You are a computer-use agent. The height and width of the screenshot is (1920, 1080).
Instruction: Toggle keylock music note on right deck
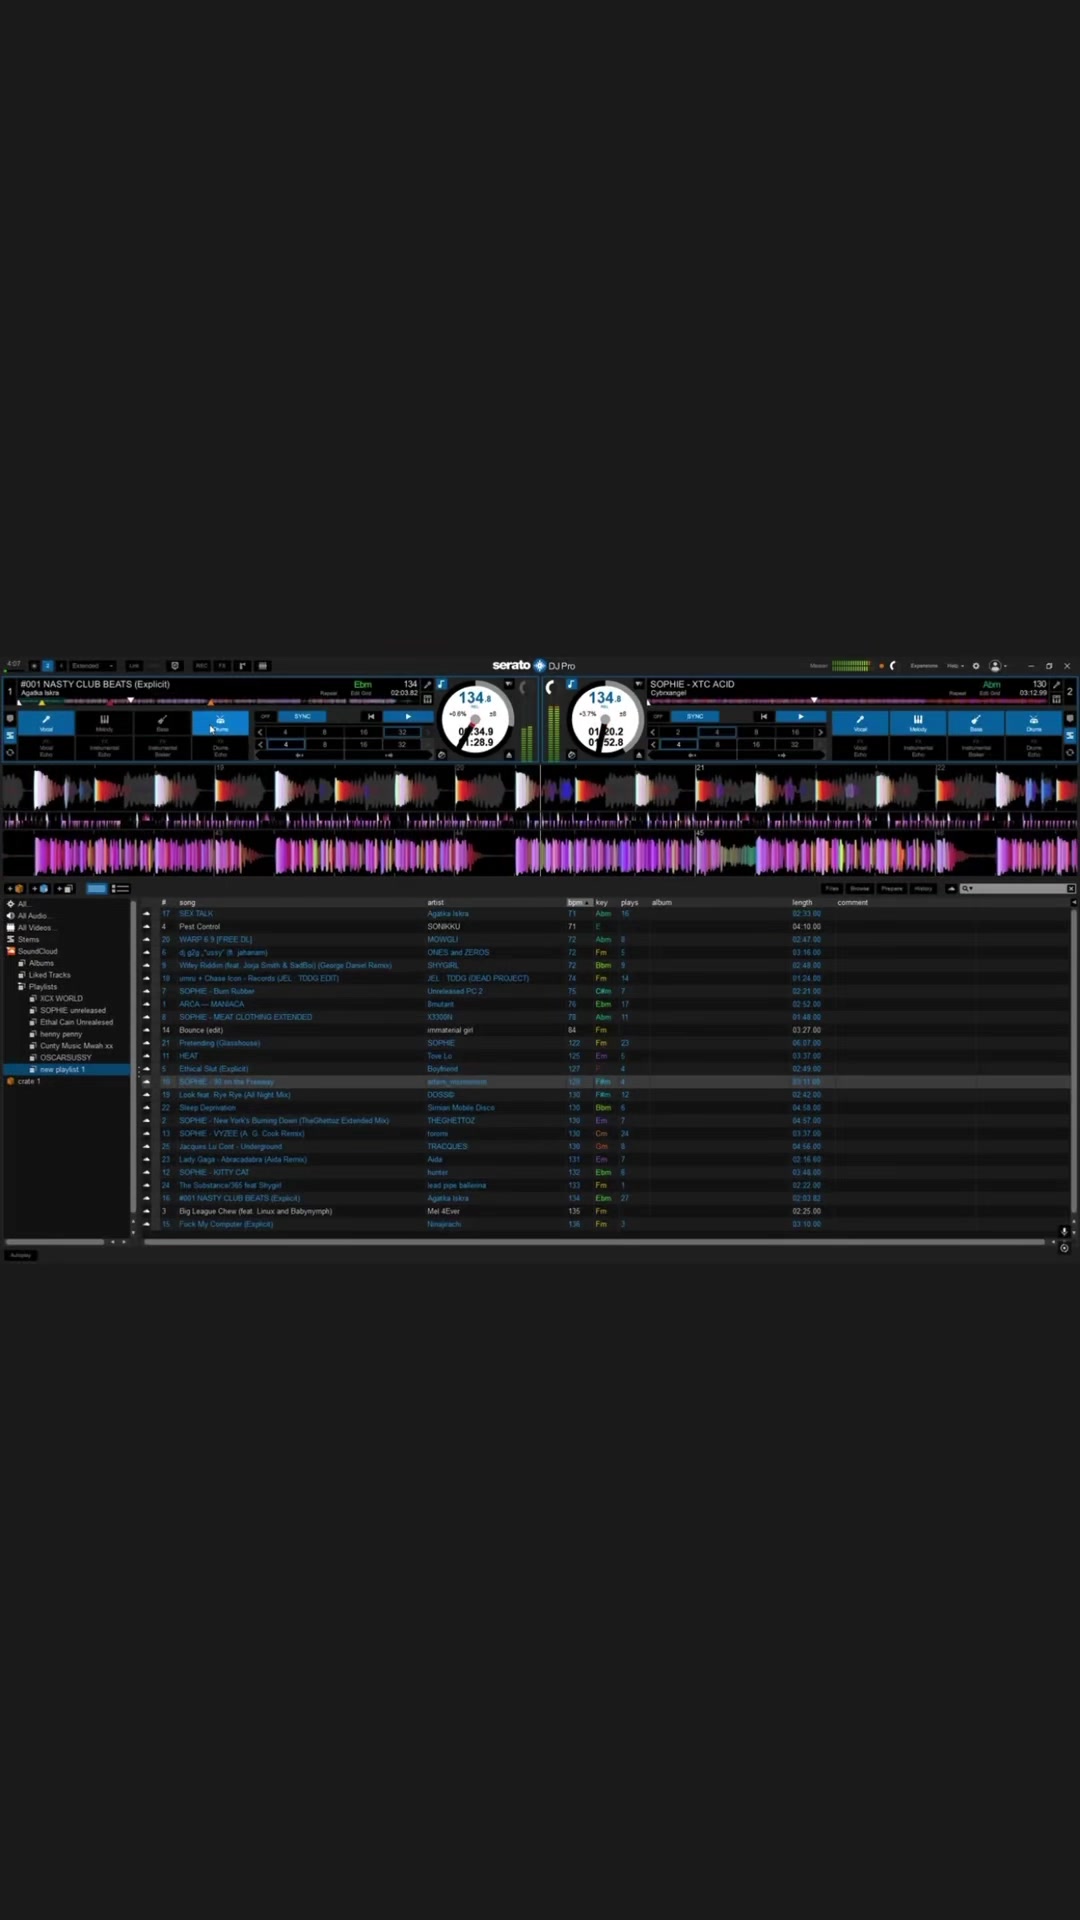(x=571, y=685)
